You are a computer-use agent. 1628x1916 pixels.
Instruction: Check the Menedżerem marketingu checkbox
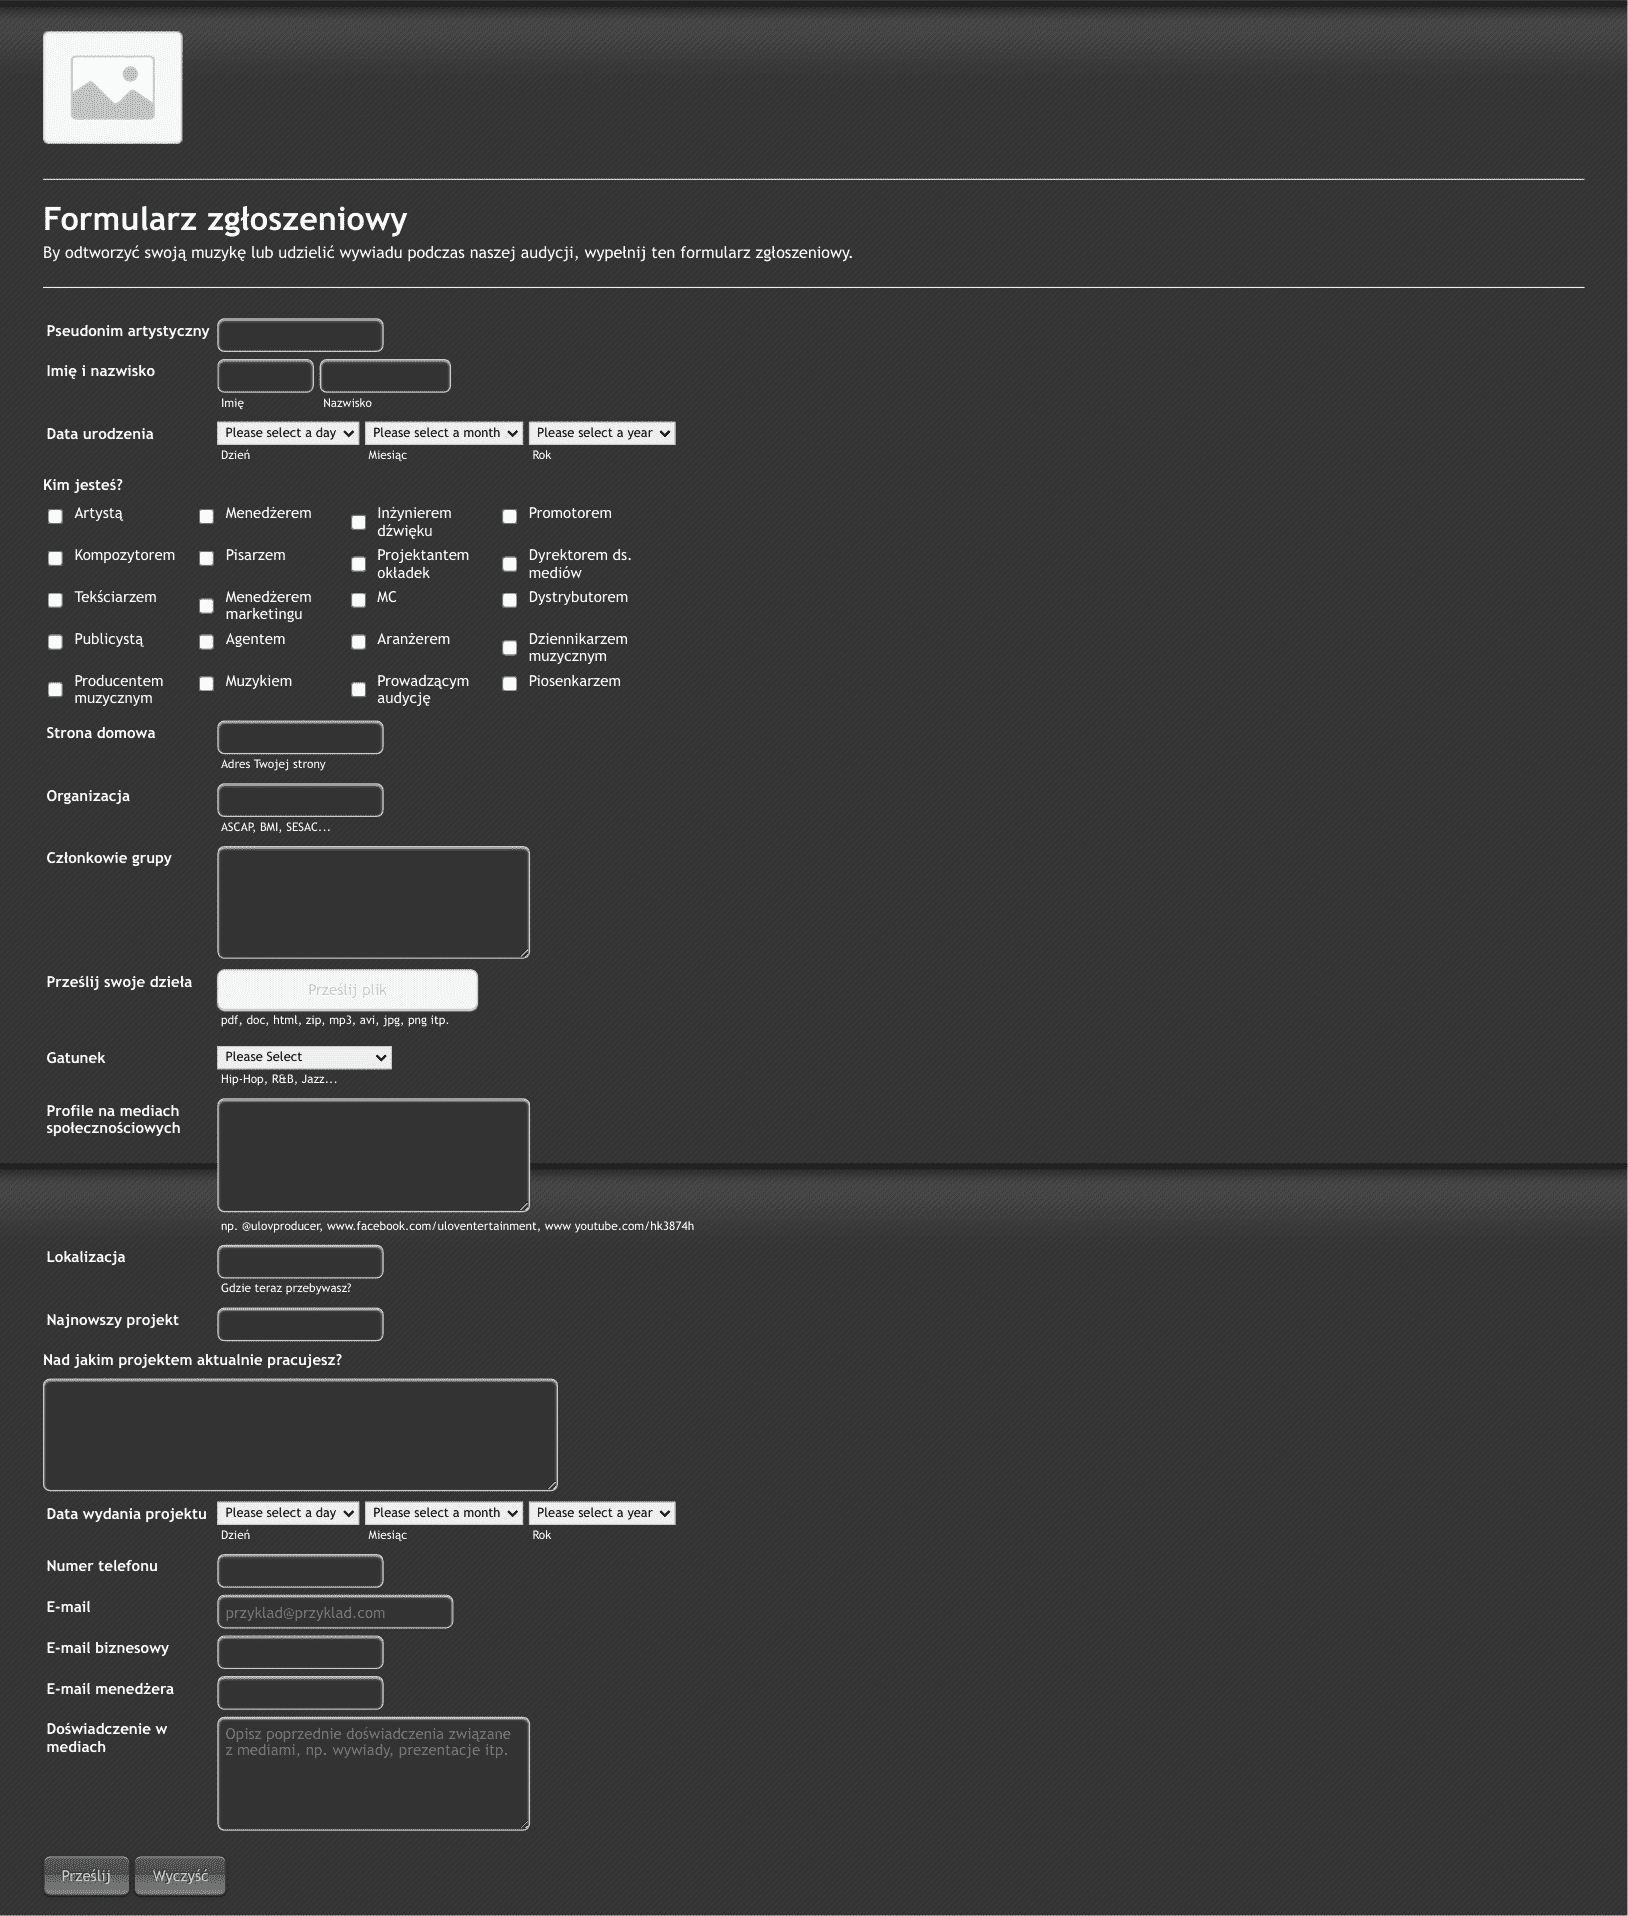pos(206,606)
